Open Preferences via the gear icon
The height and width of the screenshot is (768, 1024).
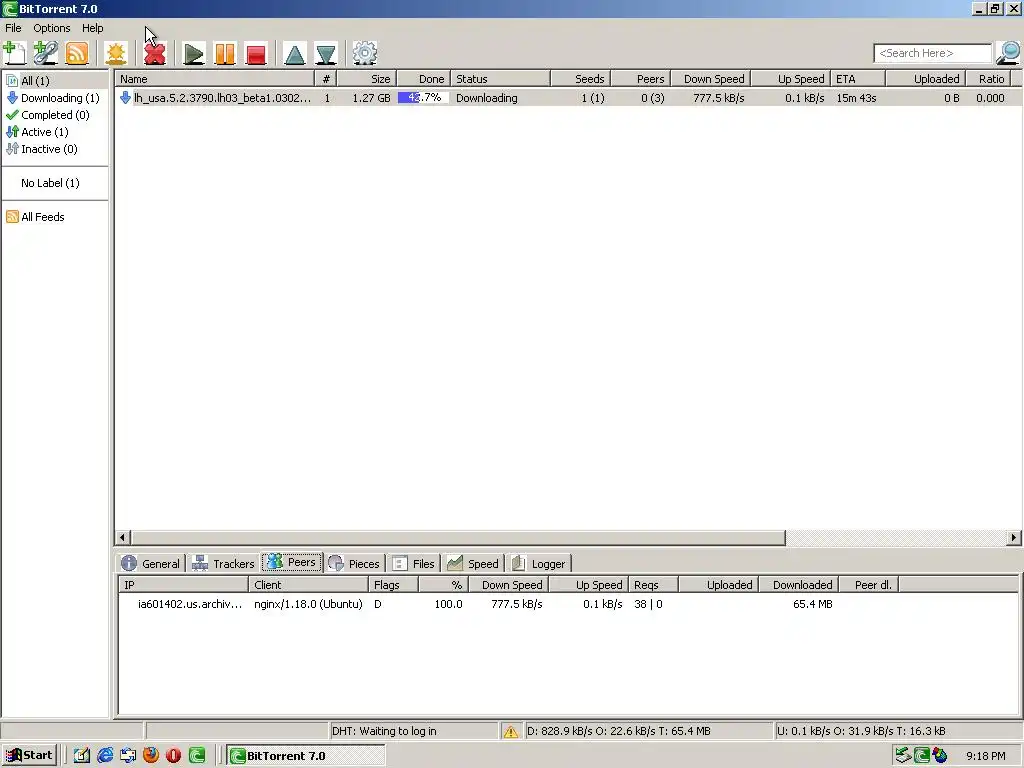[x=364, y=53]
